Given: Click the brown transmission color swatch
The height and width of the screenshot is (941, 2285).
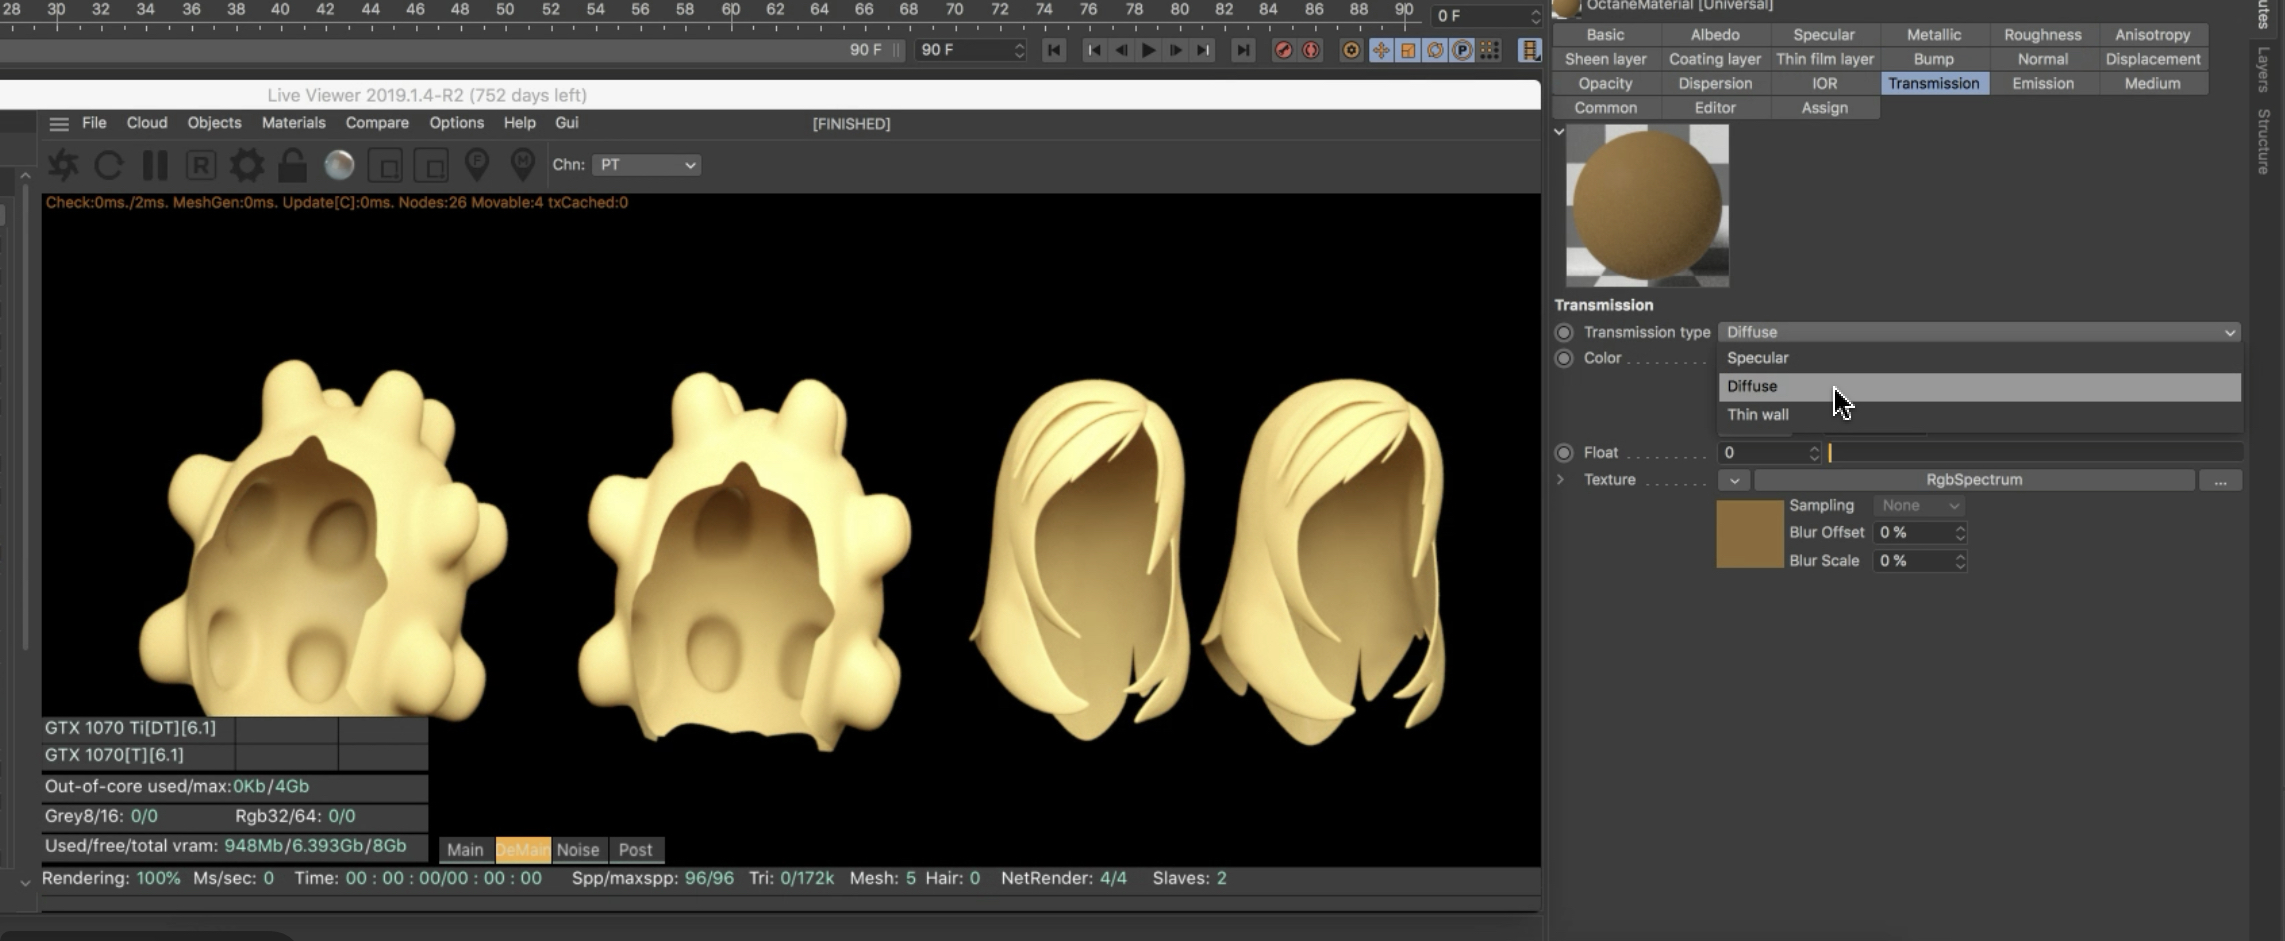Looking at the screenshot, I should (1749, 534).
